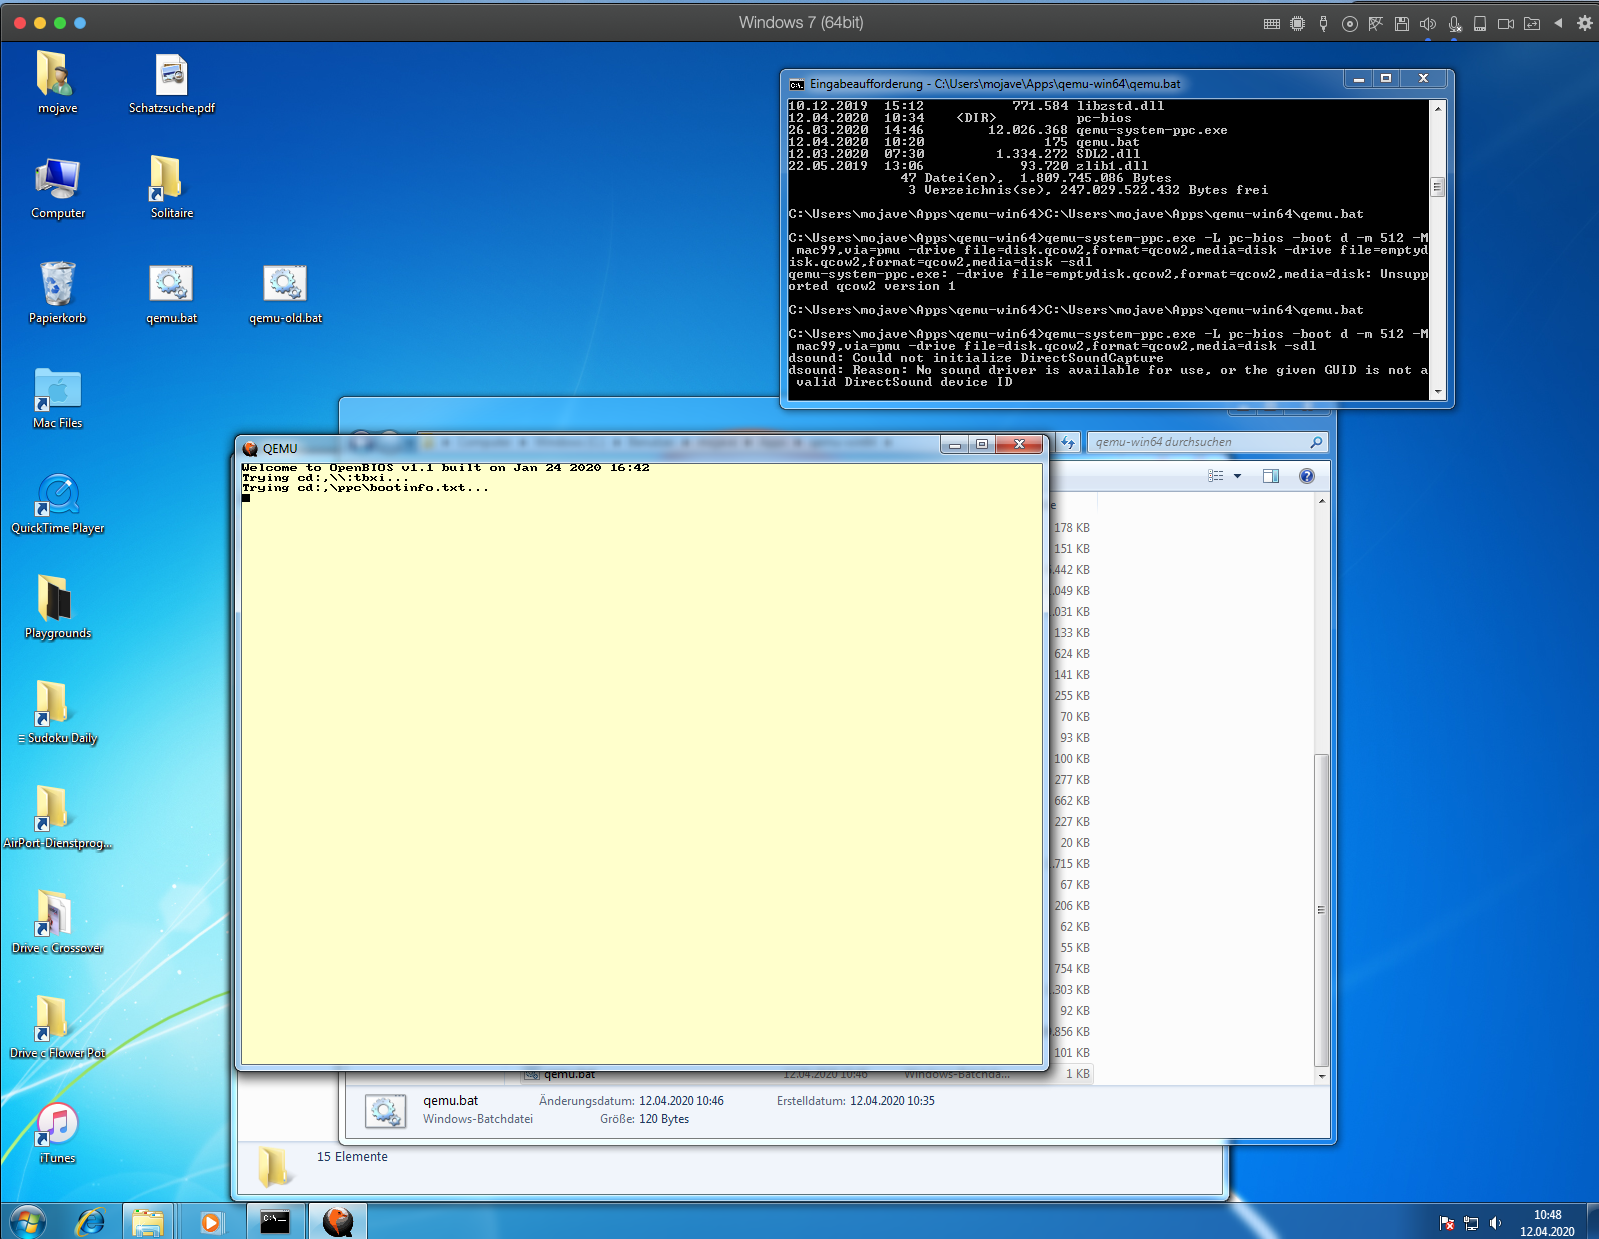Click the Action Center flag tray icon
The height and width of the screenshot is (1239, 1599).
pos(1446,1223)
